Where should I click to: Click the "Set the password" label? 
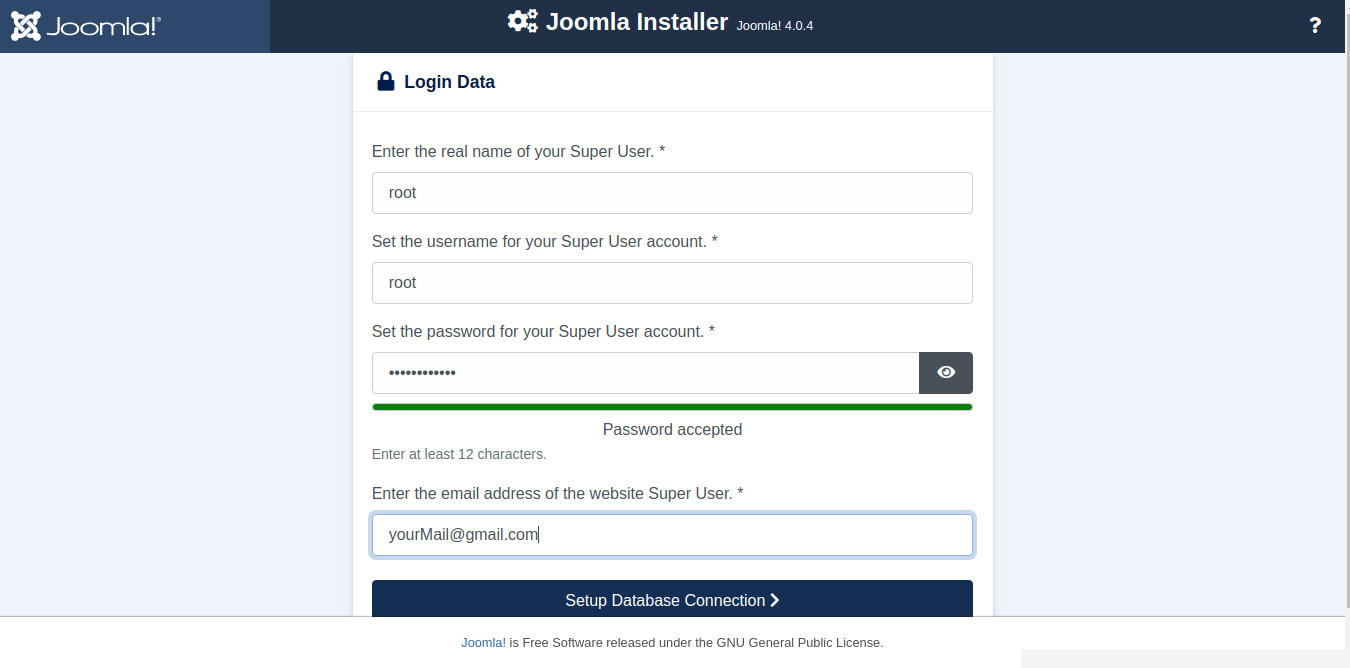point(543,331)
